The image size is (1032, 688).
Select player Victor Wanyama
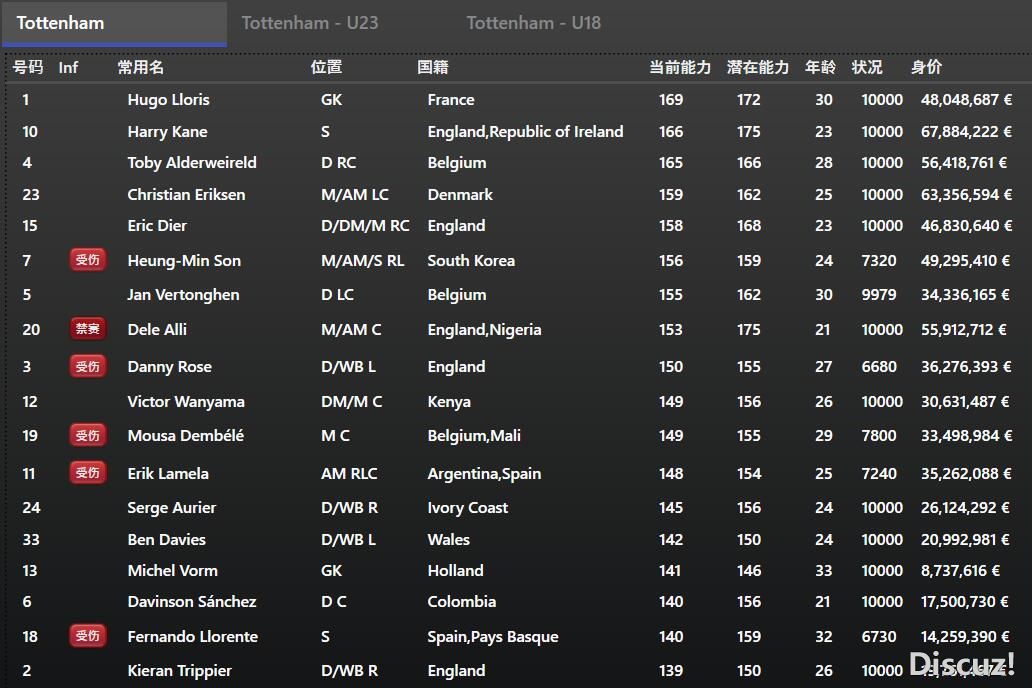(186, 402)
